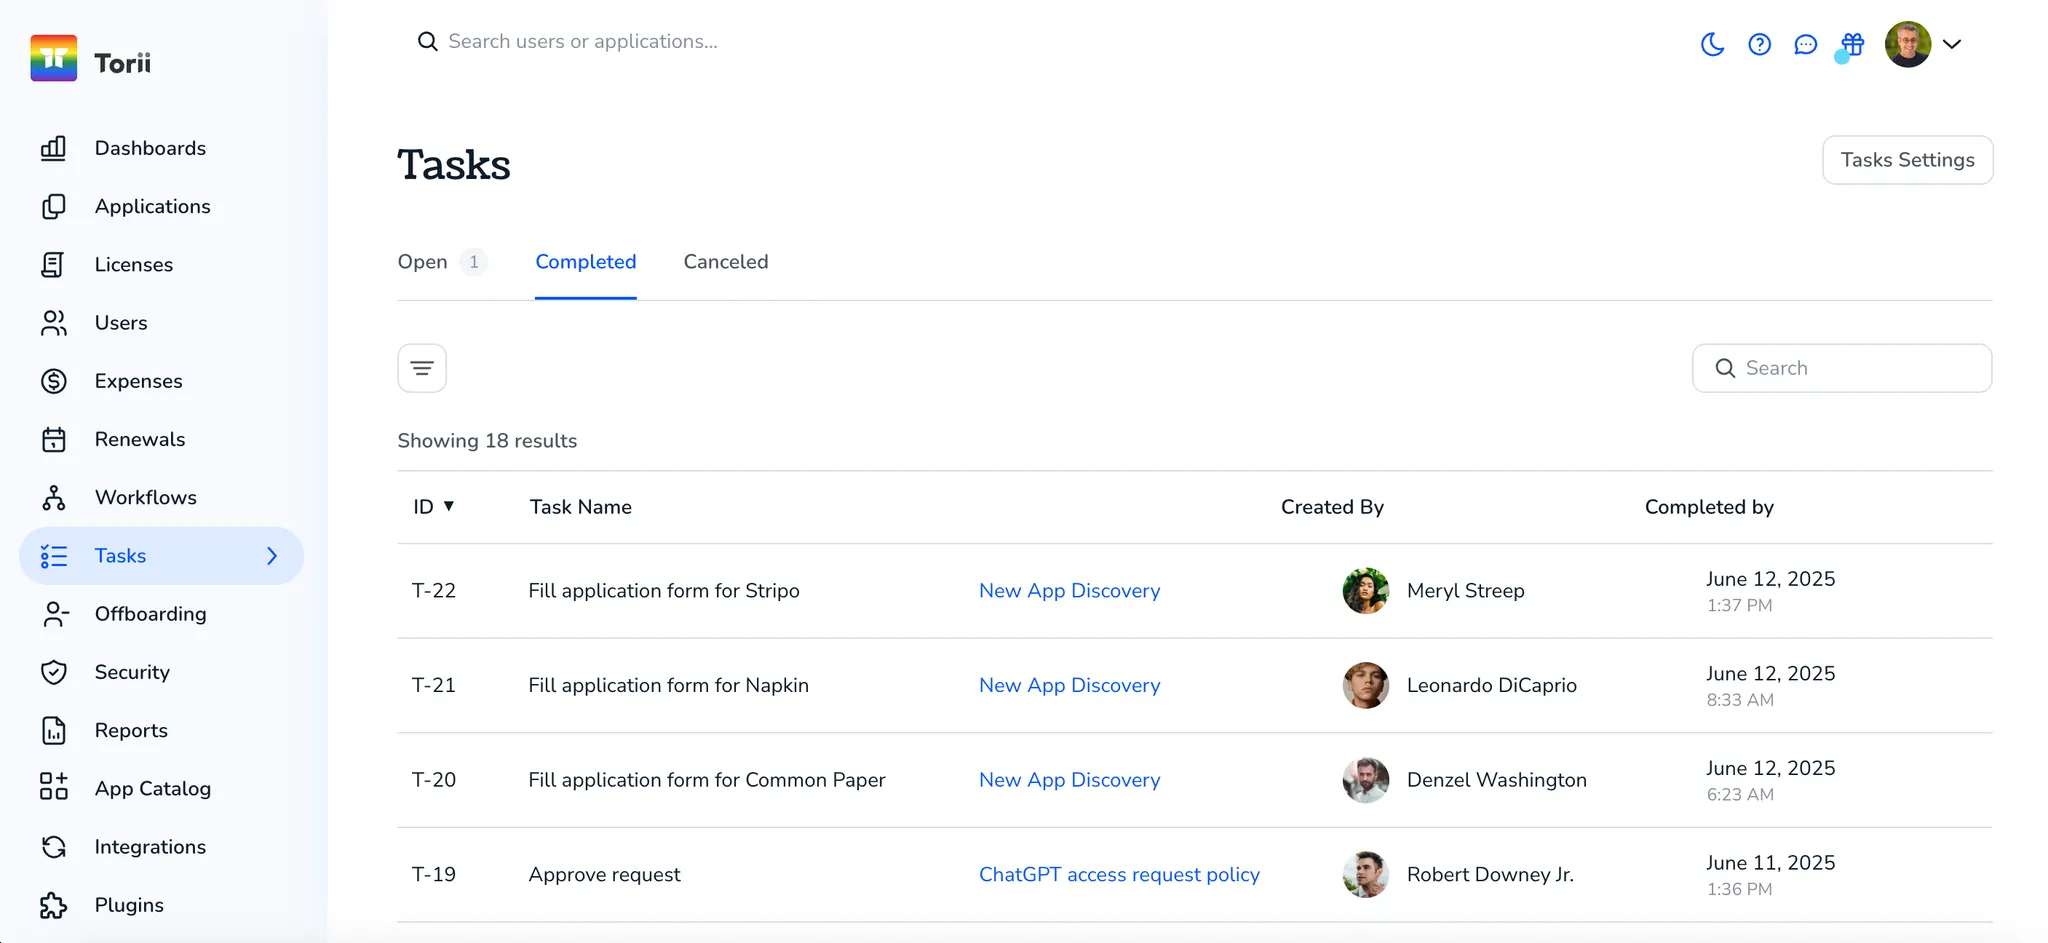
Task: Click Meryl Streep's avatar thumbnail
Action: (x=1365, y=591)
